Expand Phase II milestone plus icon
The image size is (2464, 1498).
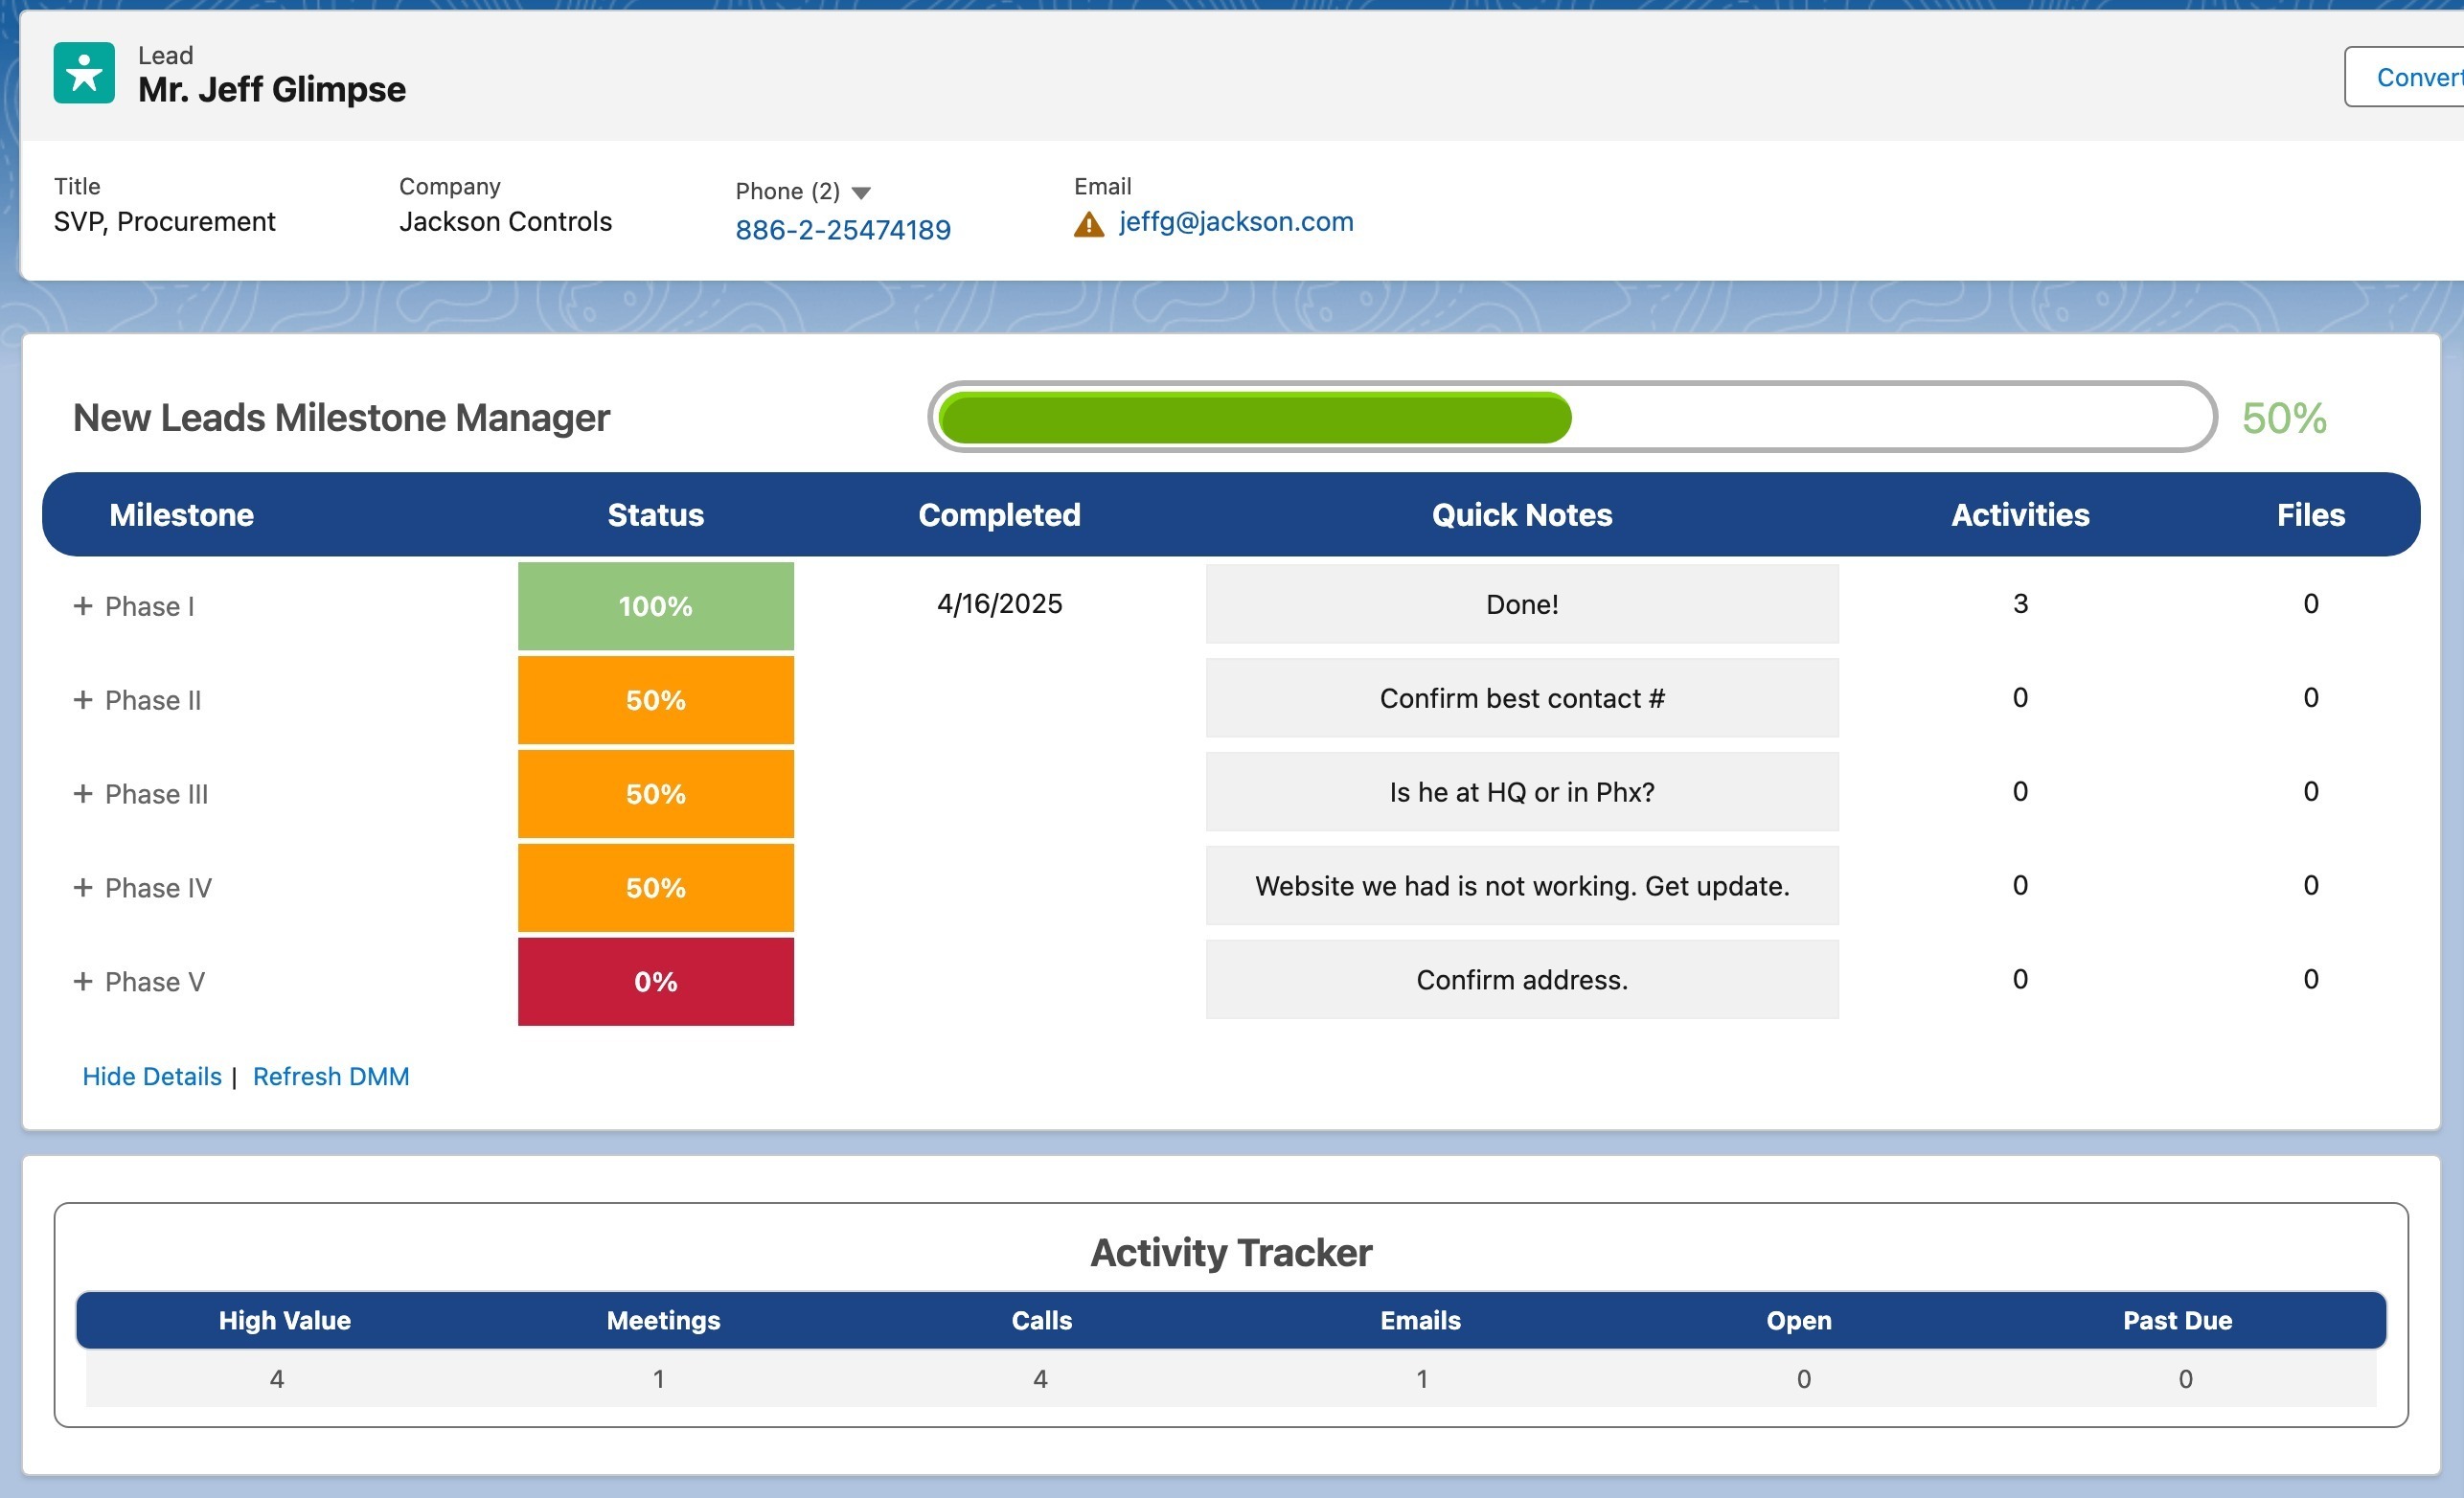point(83,700)
